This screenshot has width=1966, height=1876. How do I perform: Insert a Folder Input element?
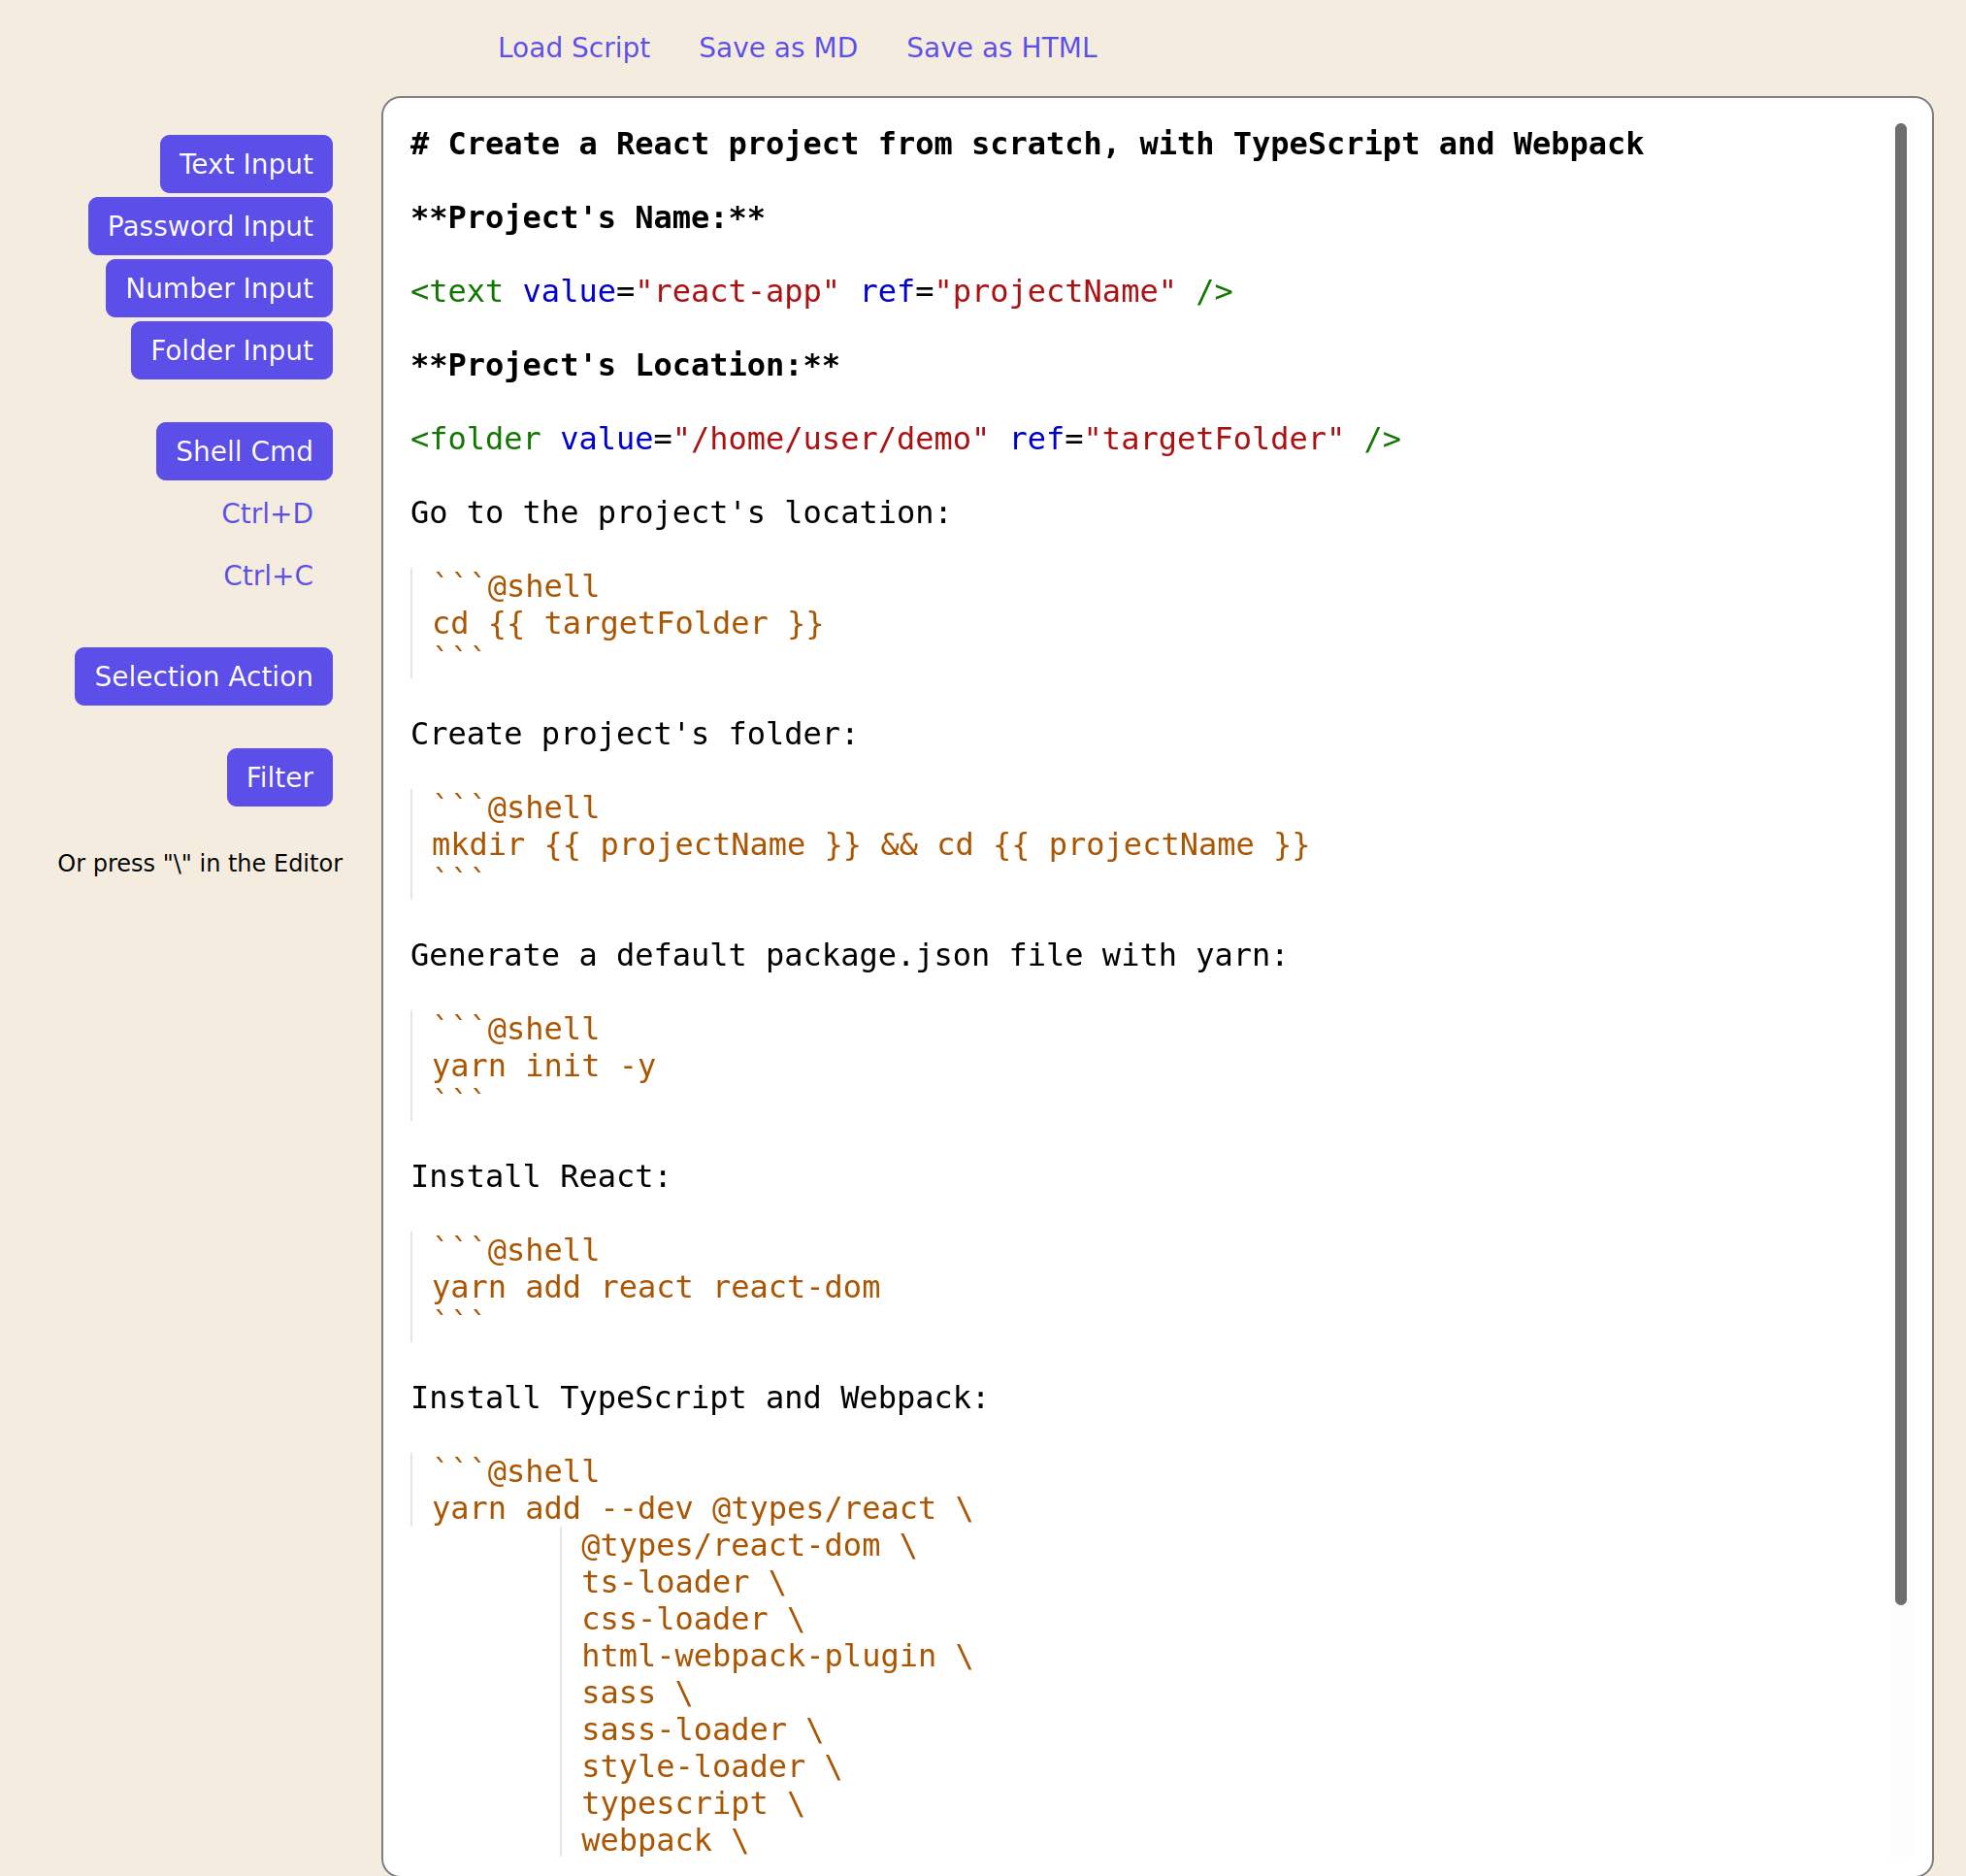tap(231, 350)
